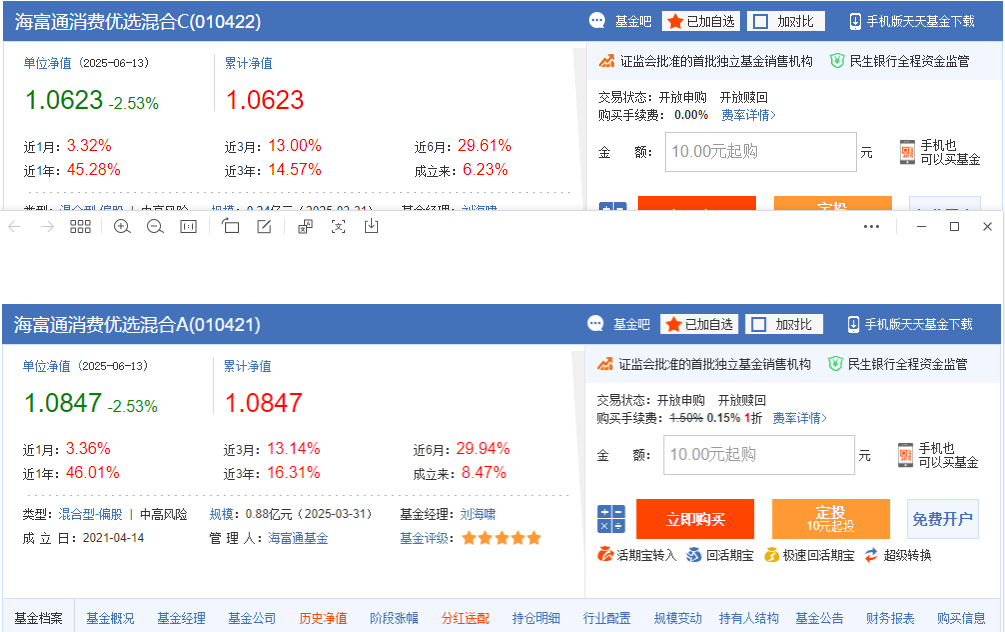Switch to 分红送配 tab
1005x632 pixels.
click(x=465, y=619)
